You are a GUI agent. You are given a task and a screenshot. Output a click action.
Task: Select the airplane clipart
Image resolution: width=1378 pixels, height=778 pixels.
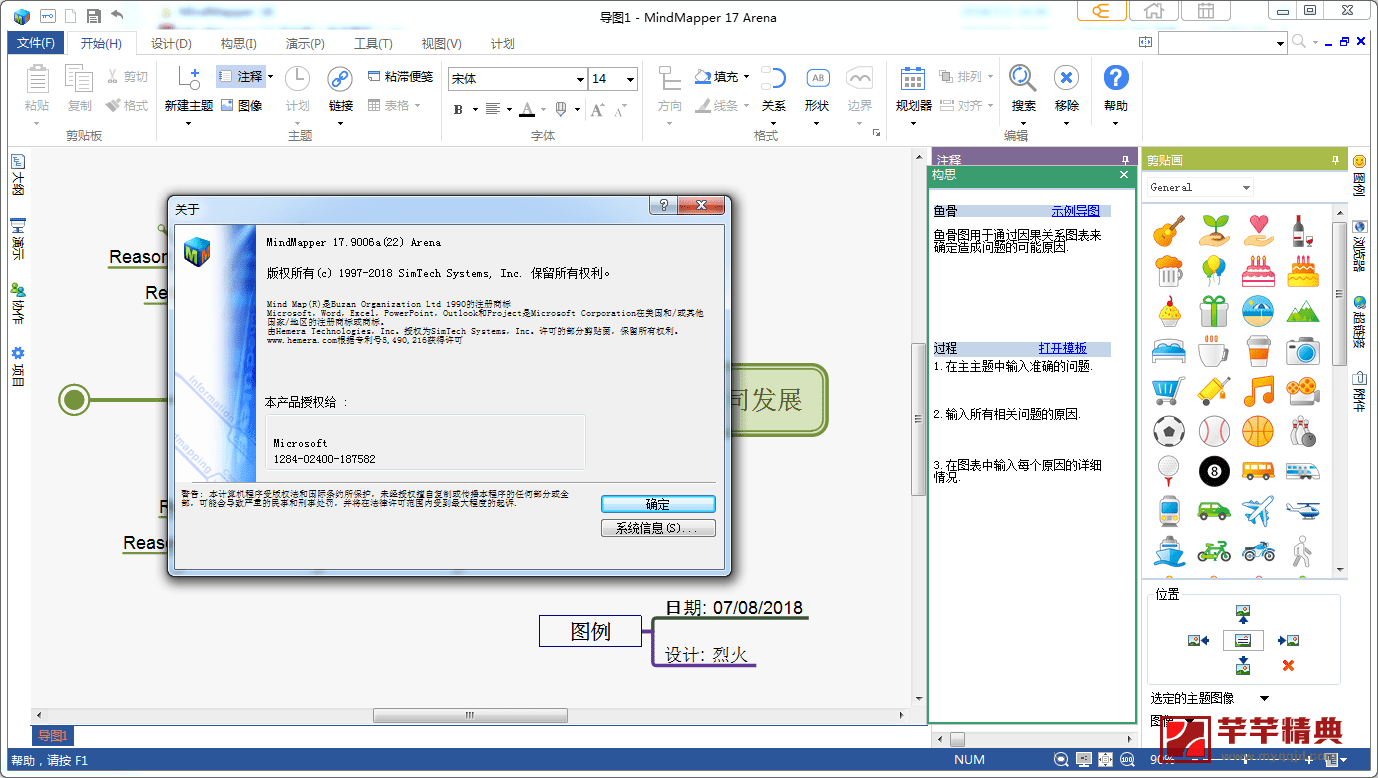tap(1258, 510)
